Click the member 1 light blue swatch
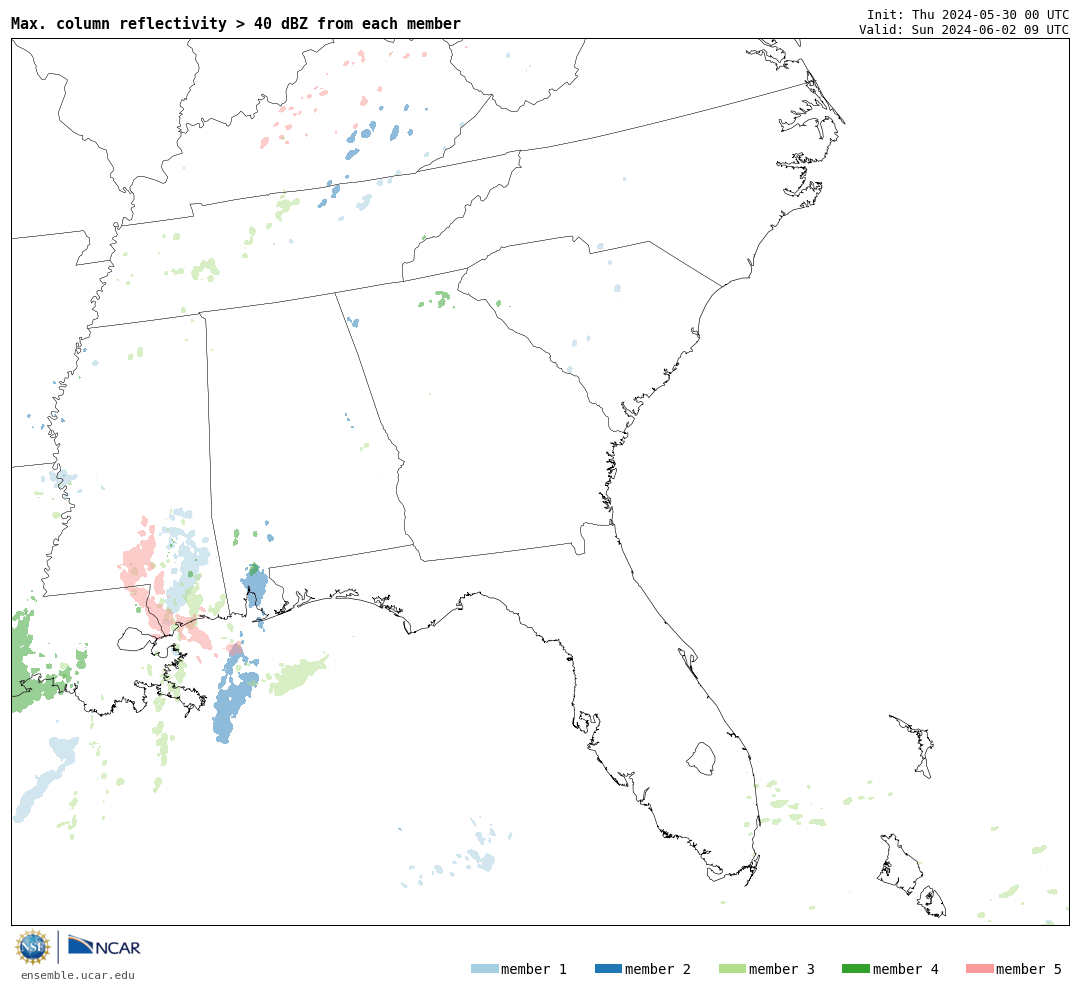1080x988 pixels. [484, 969]
